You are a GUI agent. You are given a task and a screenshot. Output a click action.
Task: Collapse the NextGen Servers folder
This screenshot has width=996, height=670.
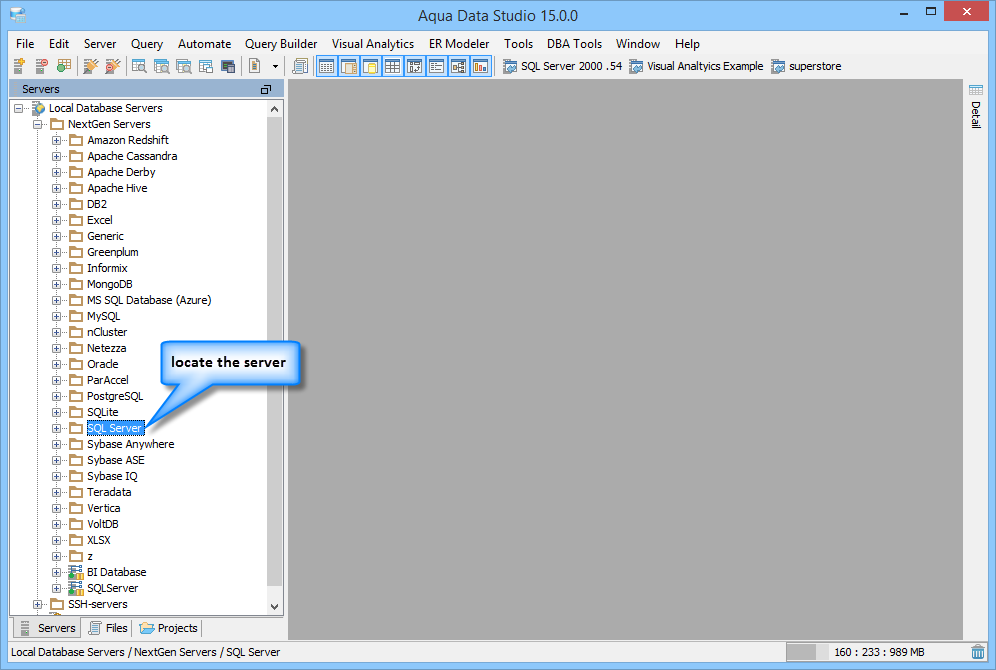(x=37, y=124)
